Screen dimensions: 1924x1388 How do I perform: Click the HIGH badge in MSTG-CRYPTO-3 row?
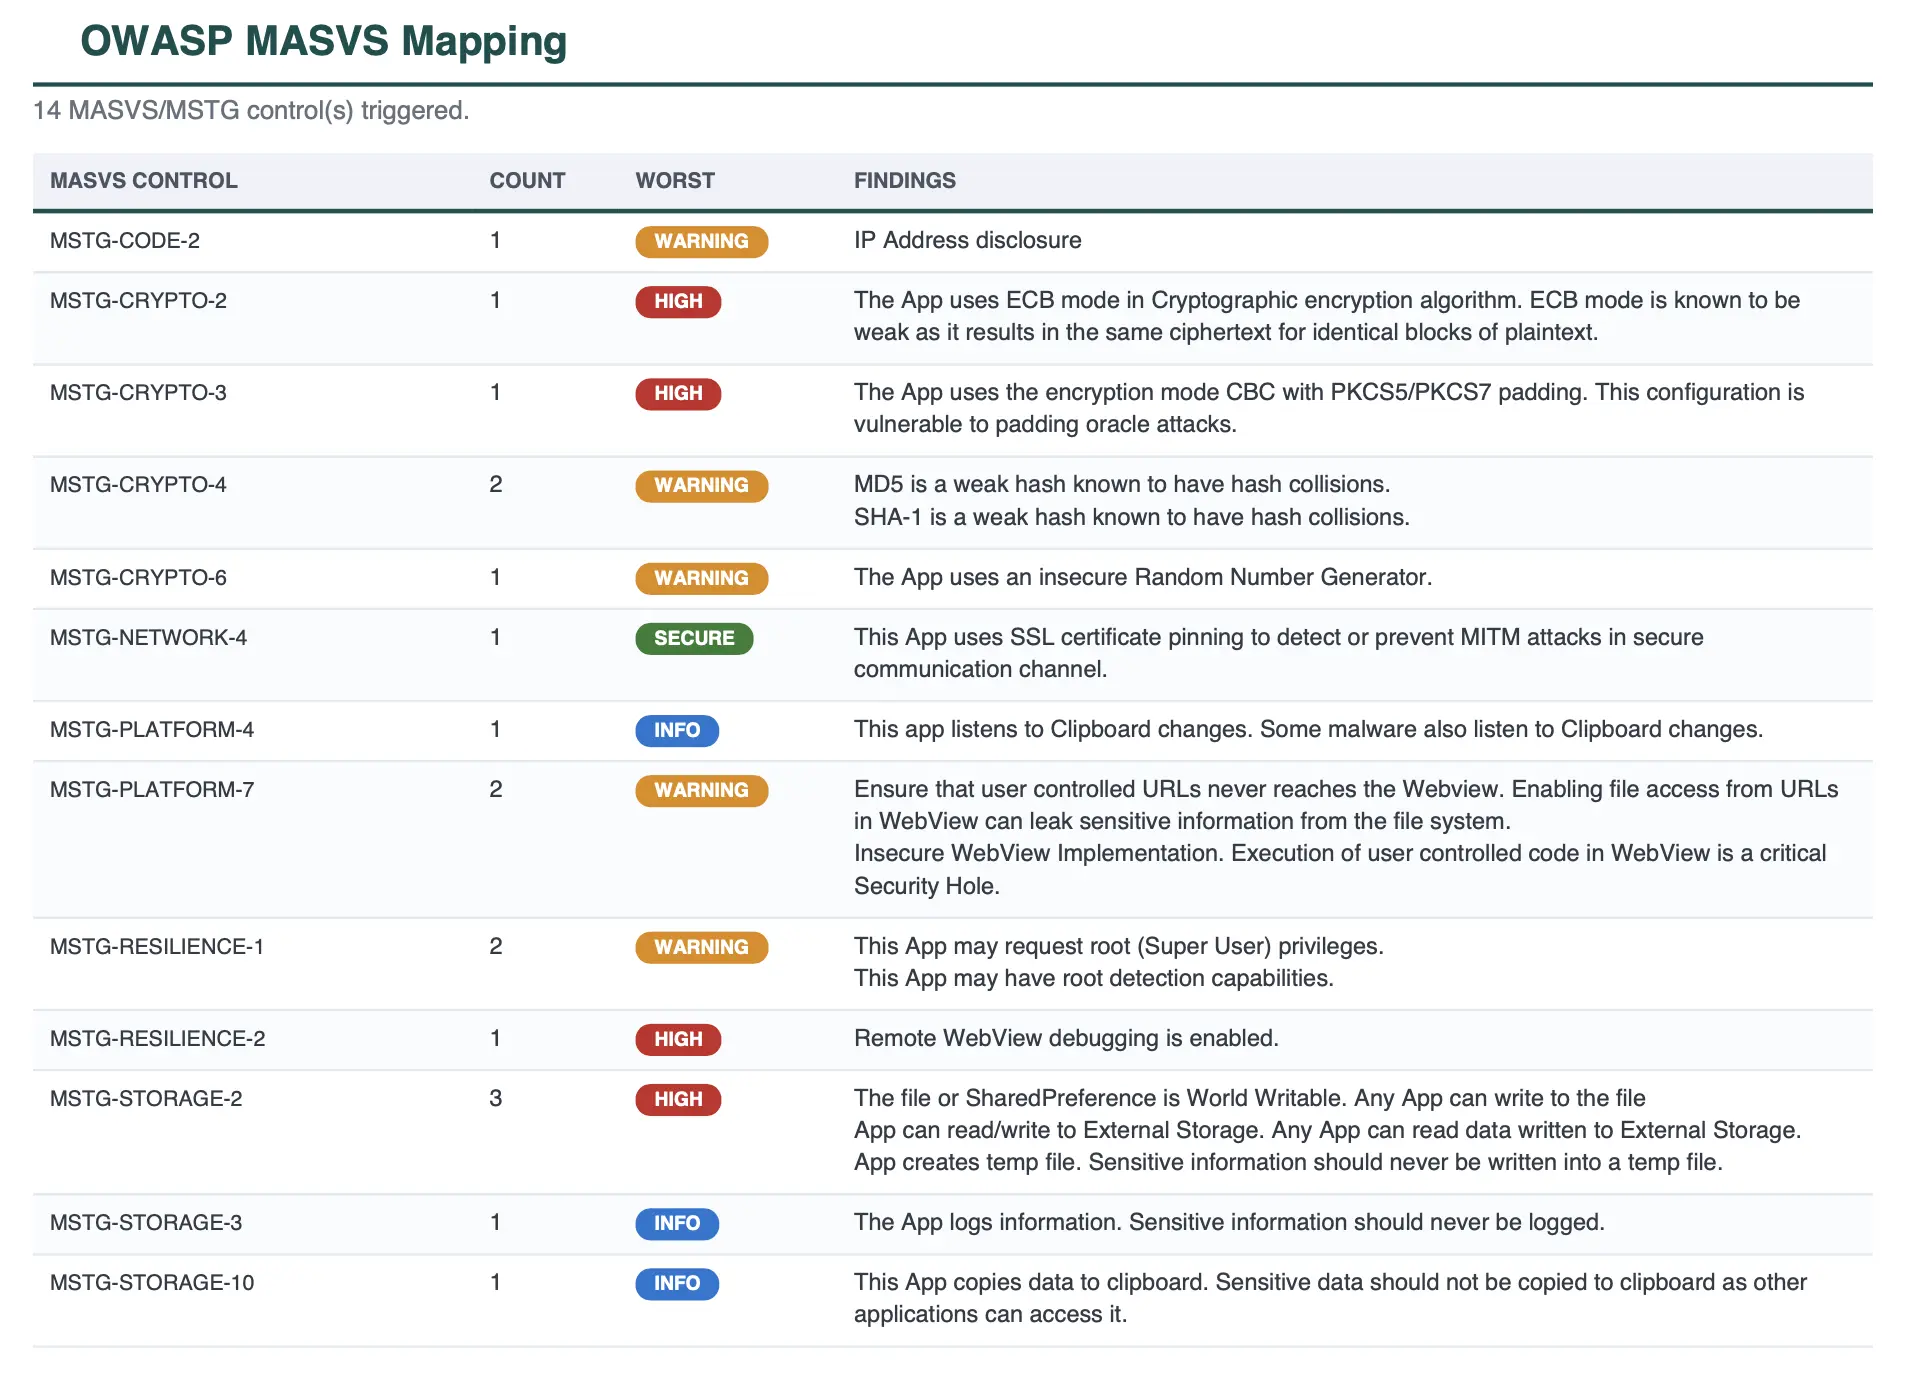(x=678, y=393)
